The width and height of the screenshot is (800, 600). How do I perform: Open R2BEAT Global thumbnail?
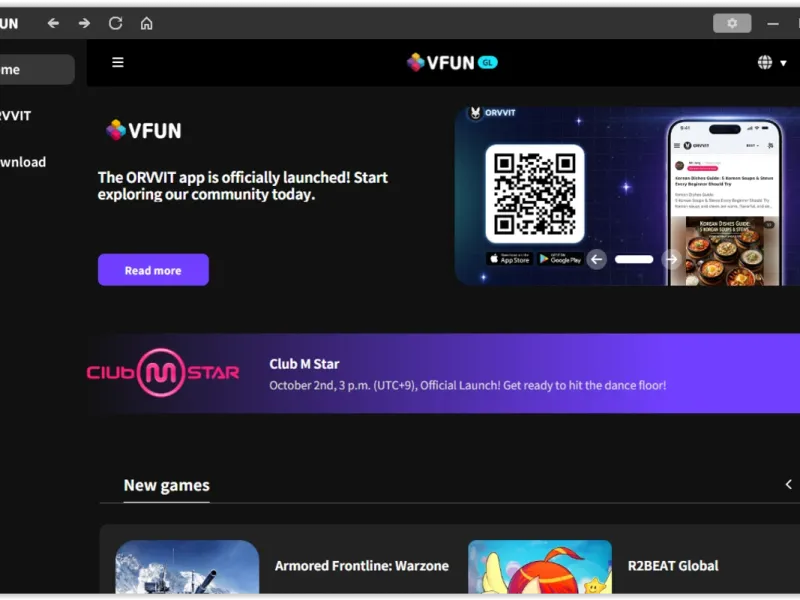click(x=540, y=566)
